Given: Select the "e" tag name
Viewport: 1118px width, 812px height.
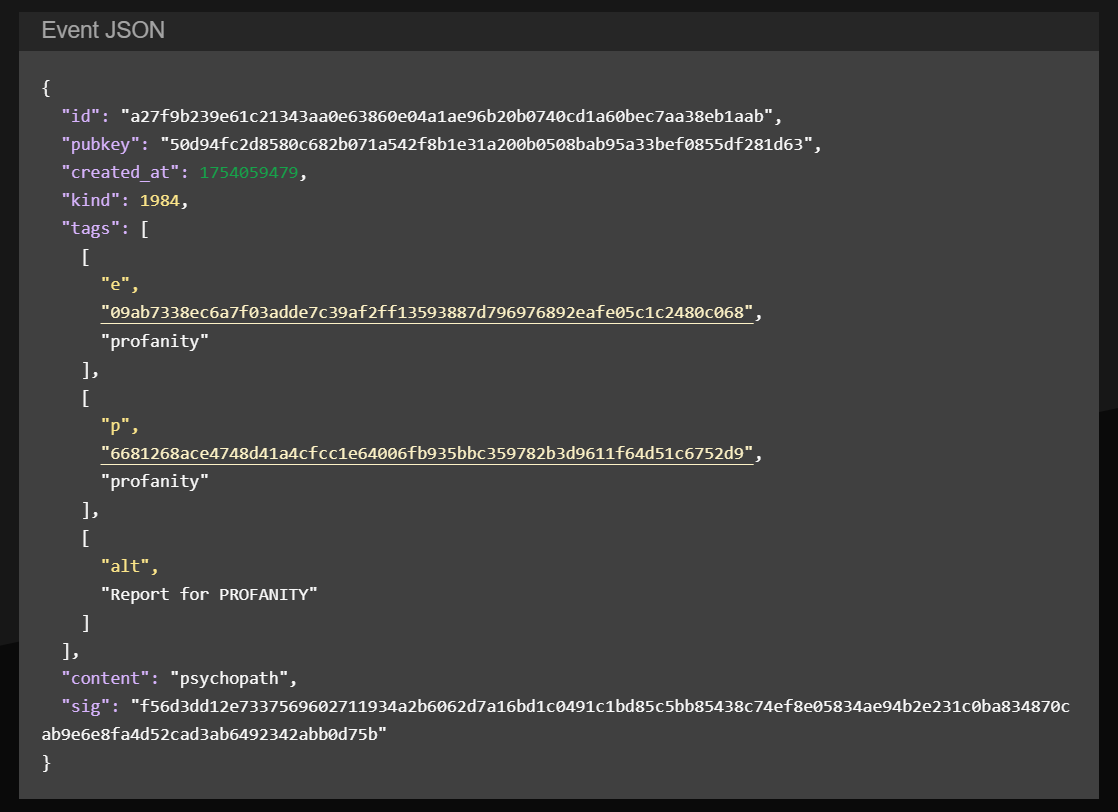Looking at the screenshot, I should pyautogui.click(x=115, y=284).
